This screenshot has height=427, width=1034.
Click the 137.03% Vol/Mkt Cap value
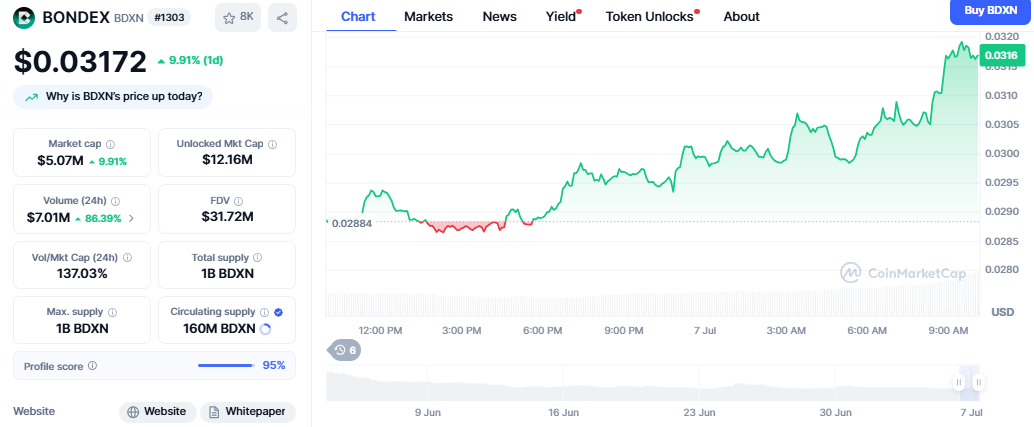point(82,274)
